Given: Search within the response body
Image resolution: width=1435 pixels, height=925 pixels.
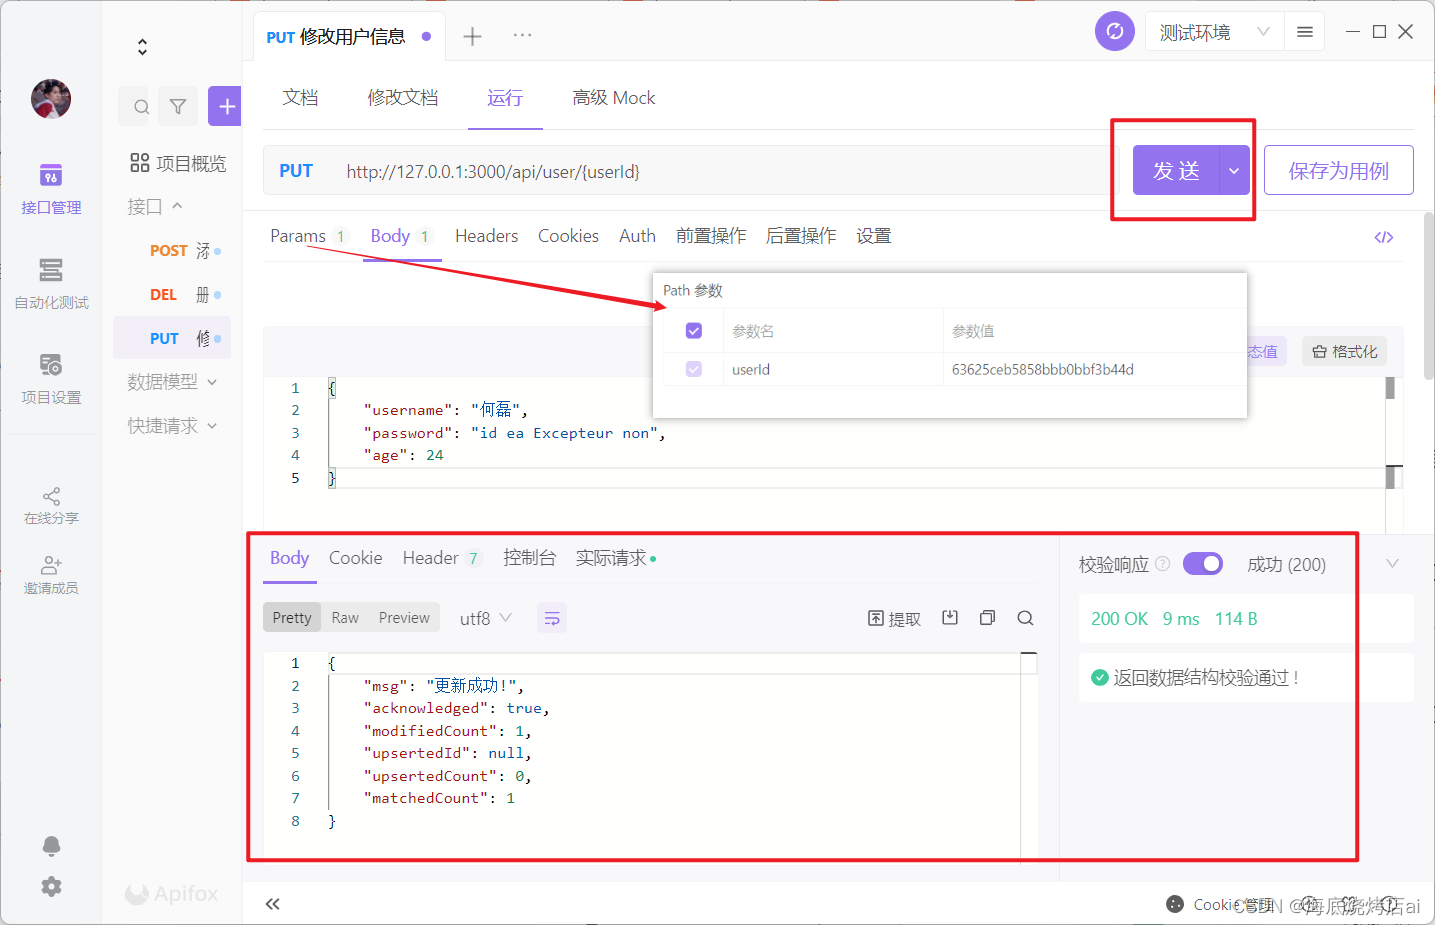Looking at the screenshot, I should coord(1025,618).
